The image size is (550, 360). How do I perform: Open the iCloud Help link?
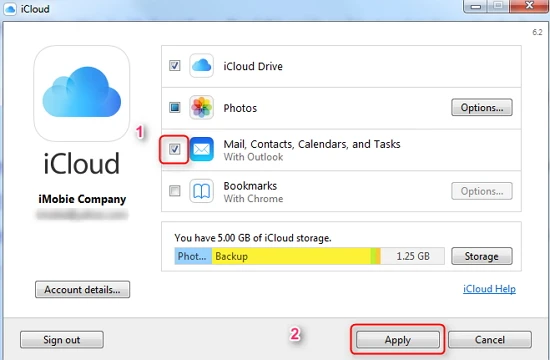489,289
